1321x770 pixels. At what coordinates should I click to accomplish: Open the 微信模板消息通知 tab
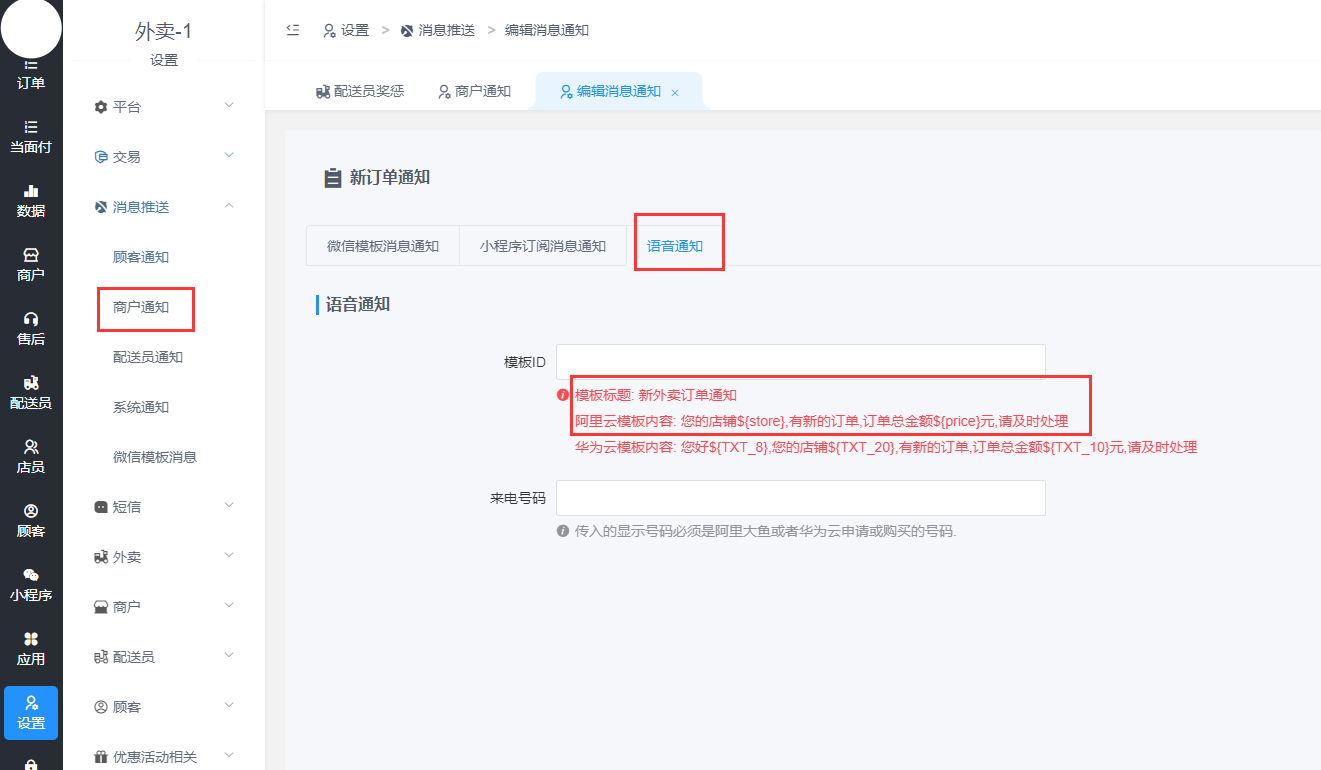[383, 246]
